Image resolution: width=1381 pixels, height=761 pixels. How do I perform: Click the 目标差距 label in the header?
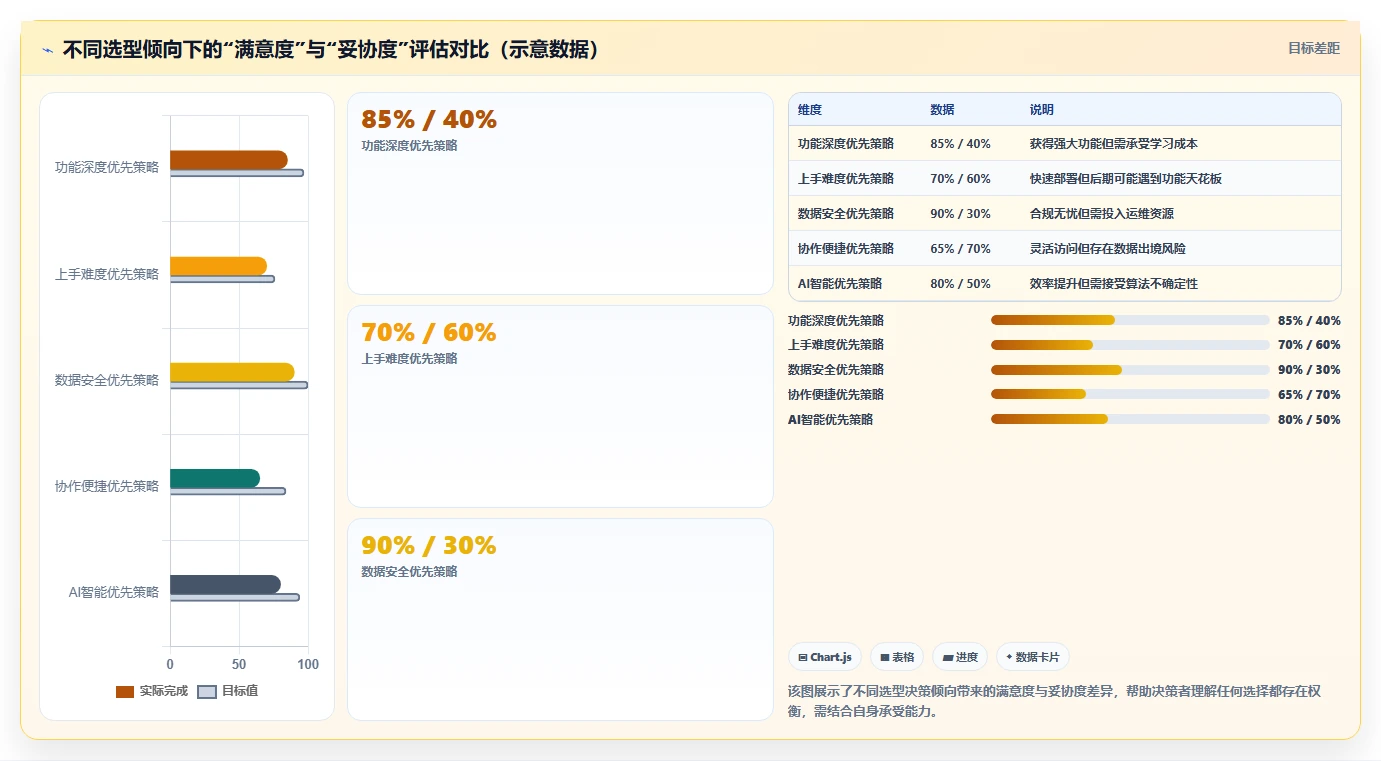pos(1313,48)
